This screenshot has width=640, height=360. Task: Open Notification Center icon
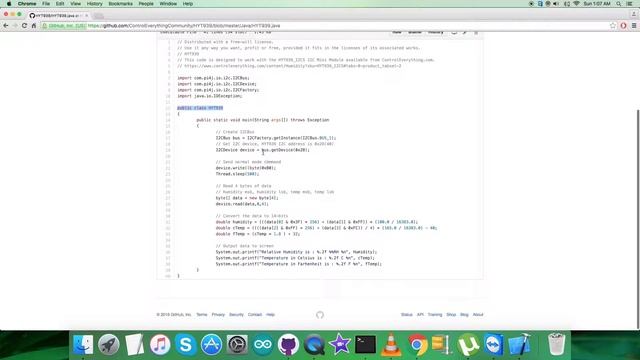point(630,4)
